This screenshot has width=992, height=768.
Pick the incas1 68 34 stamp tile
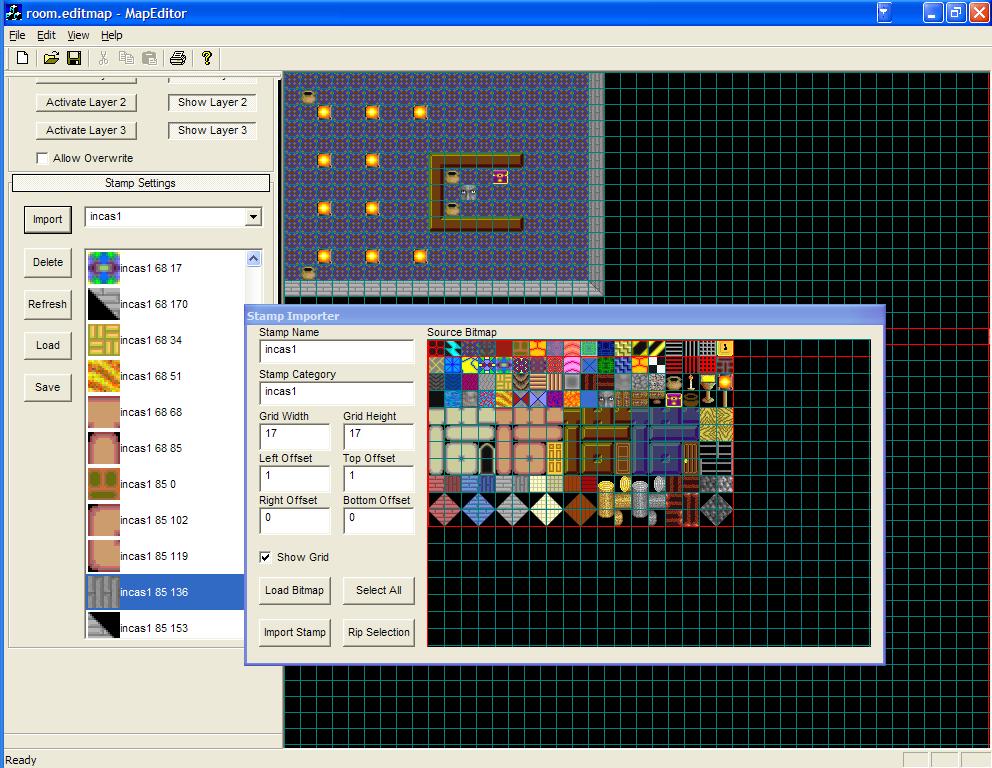103,340
